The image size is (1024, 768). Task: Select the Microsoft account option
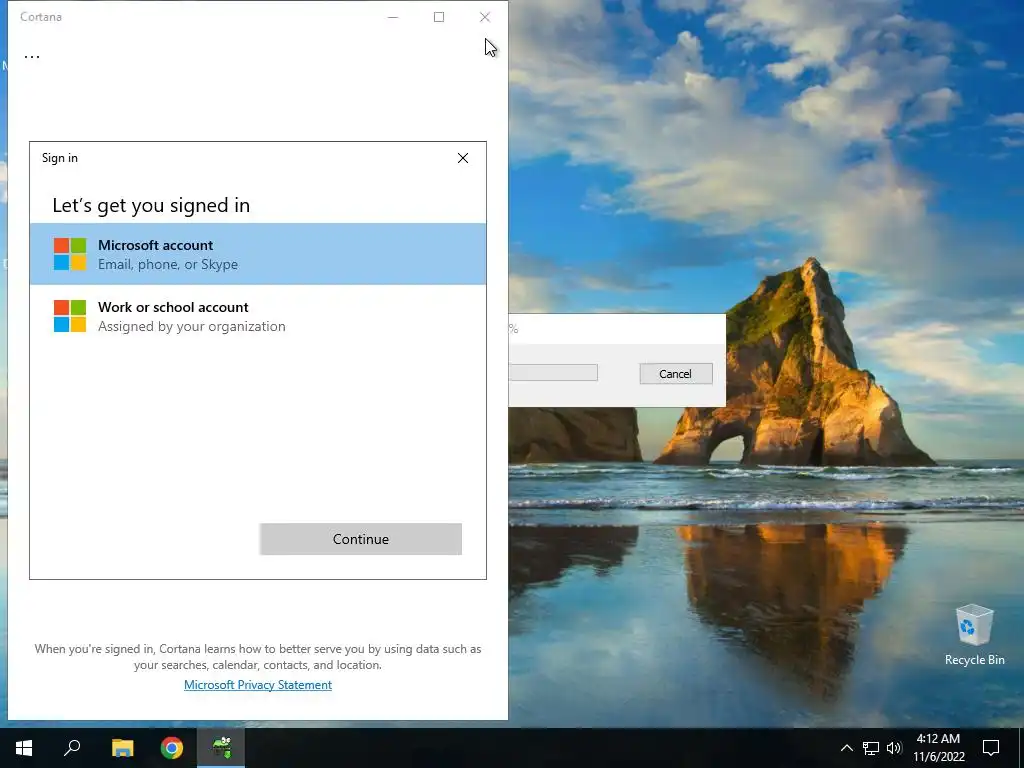click(x=258, y=254)
